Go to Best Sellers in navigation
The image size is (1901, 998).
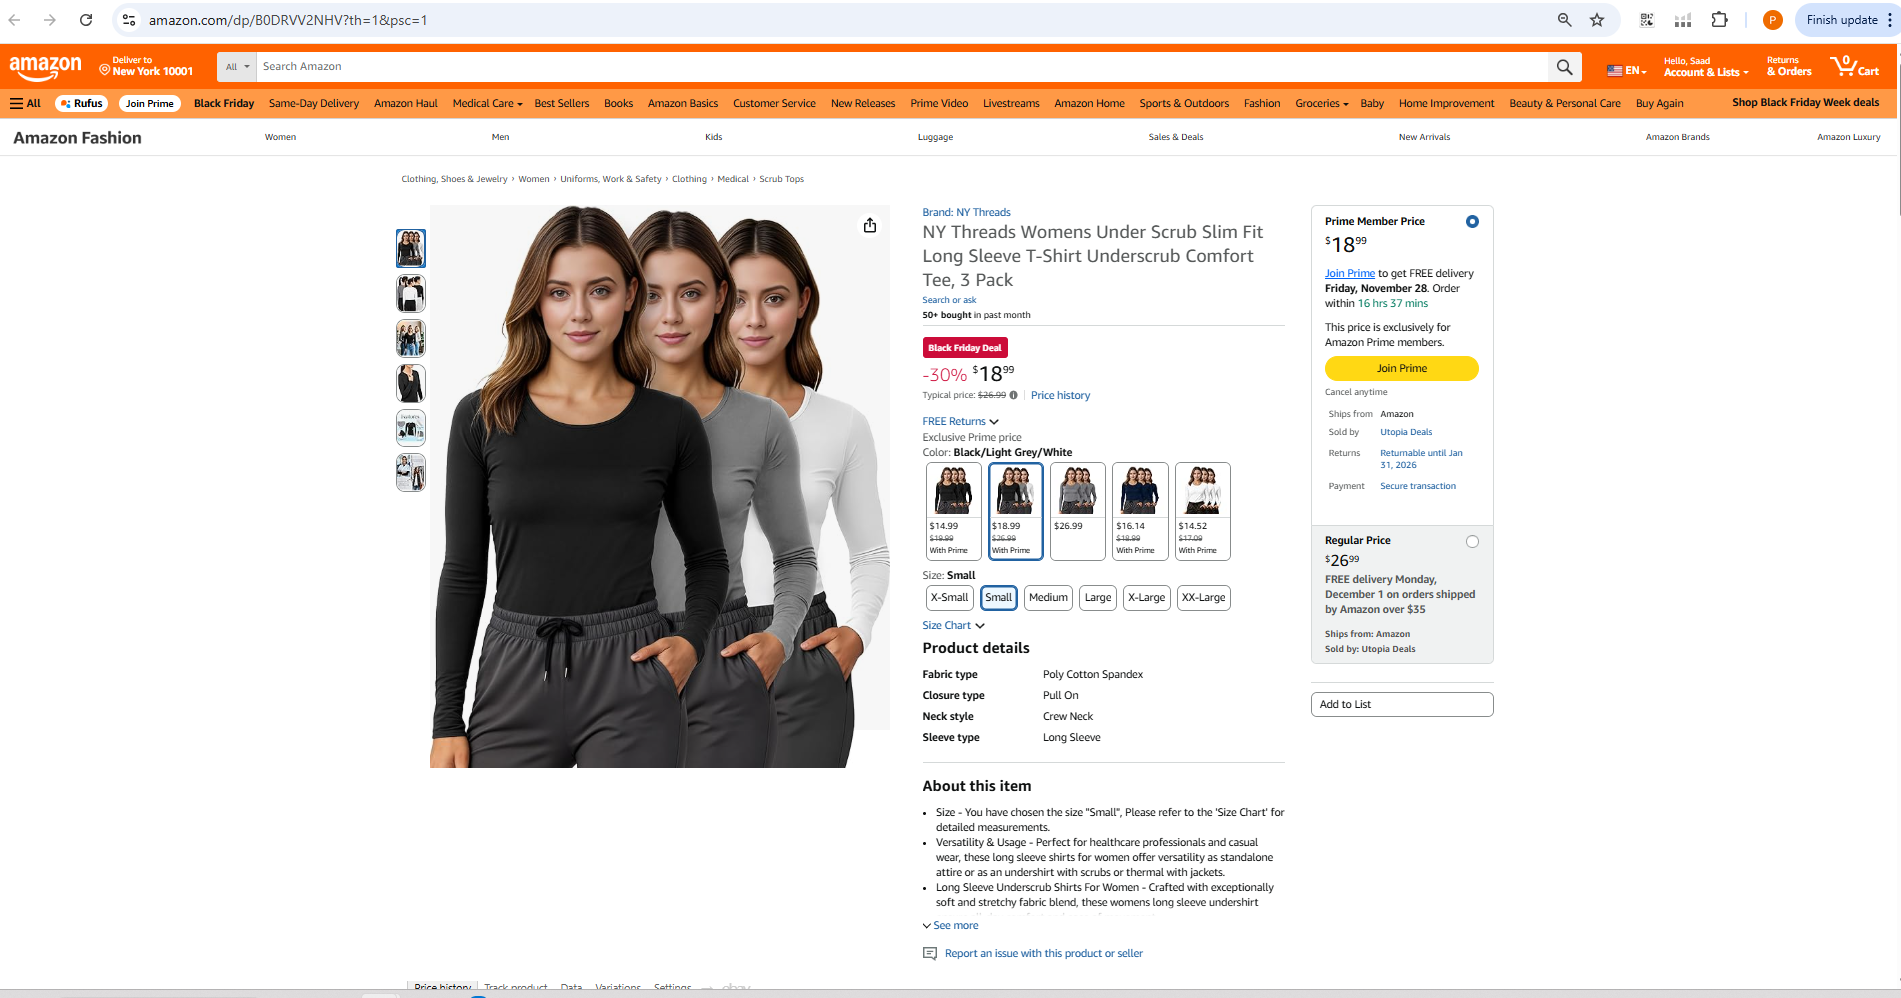pyautogui.click(x=562, y=104)
